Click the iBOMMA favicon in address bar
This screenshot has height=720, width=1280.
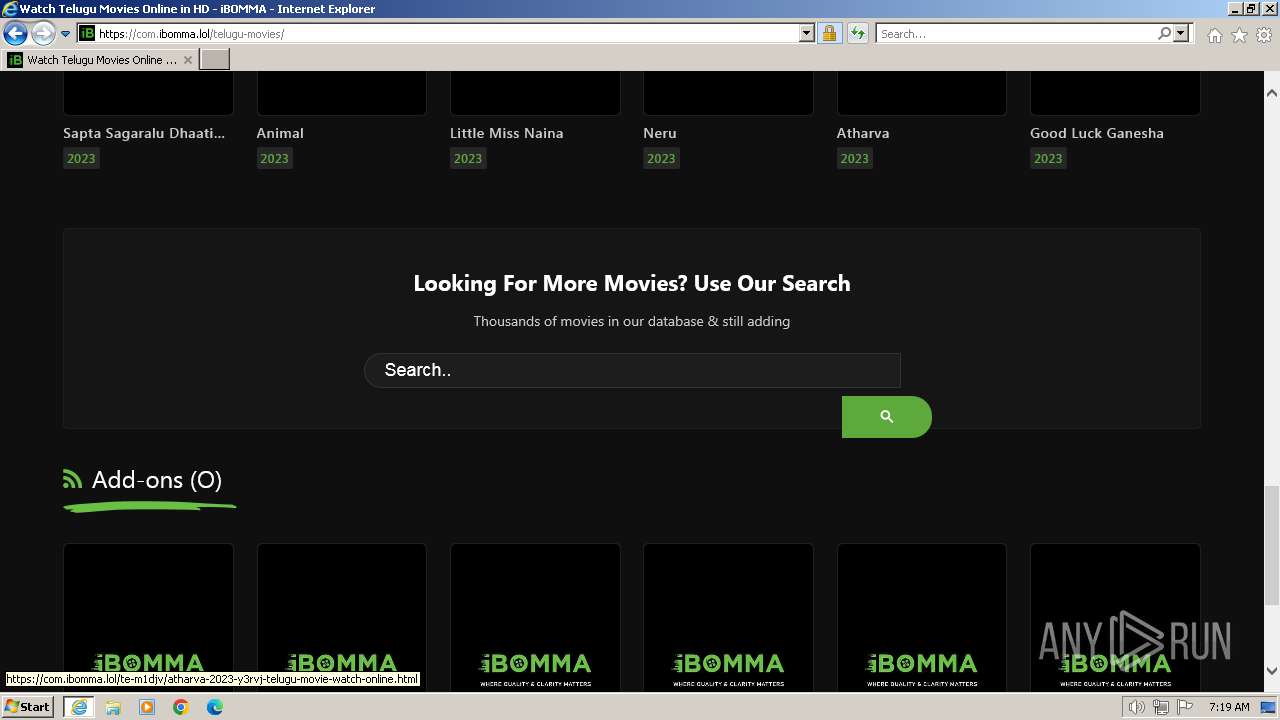(87, 33)
